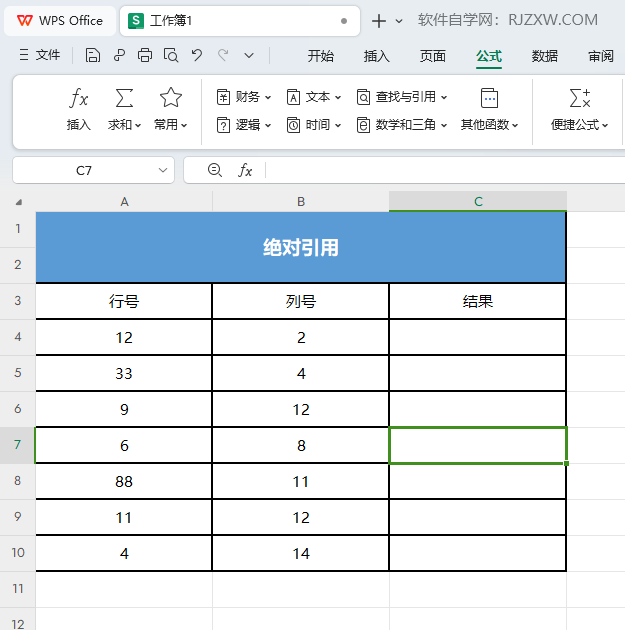Click the Undo arrow
Viewport: 625px width, 630px height.
[x=196, y=55]
